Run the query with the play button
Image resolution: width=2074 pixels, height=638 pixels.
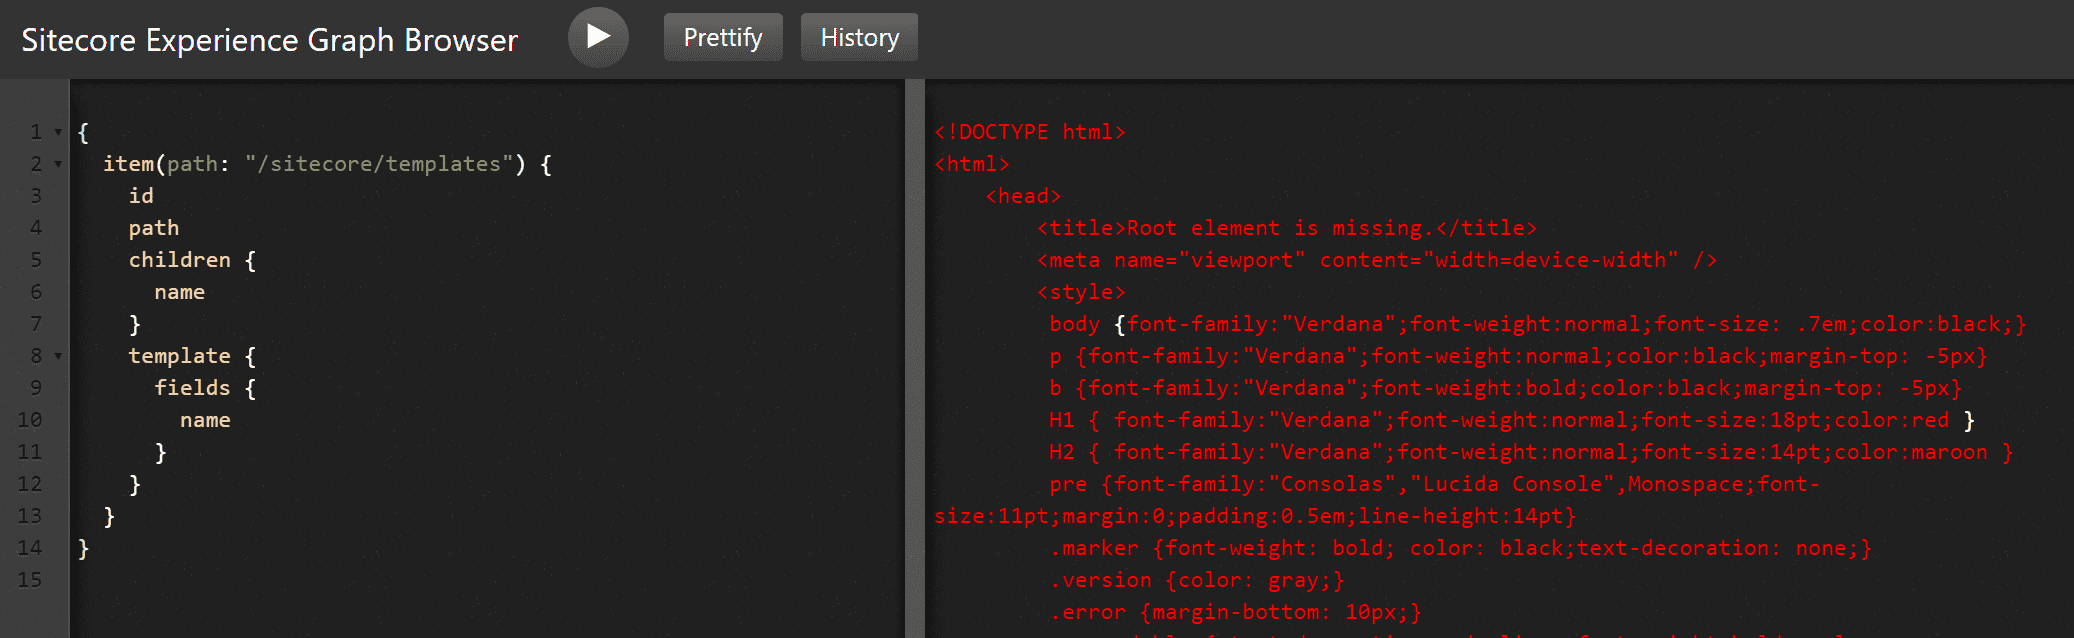[598, 37]
